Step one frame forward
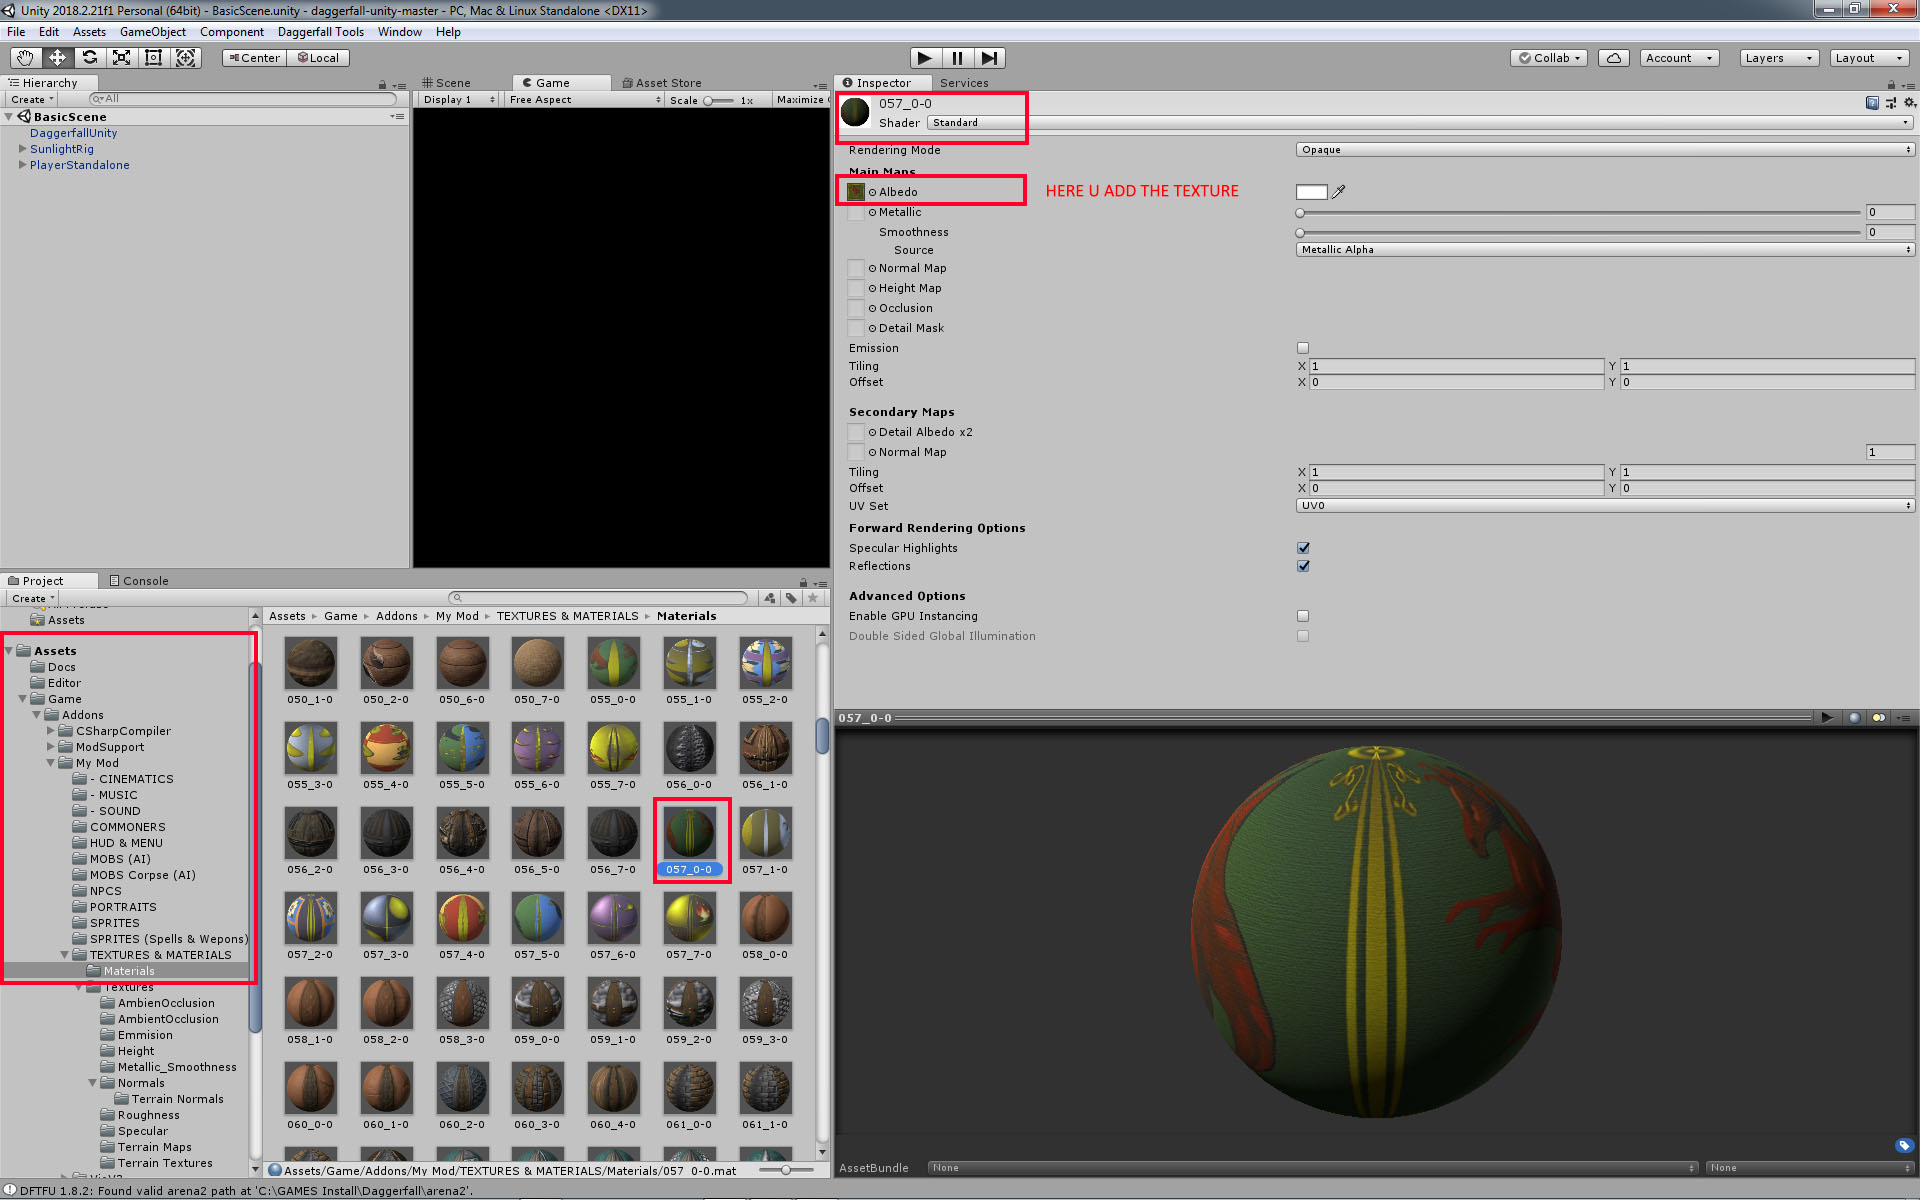Viewport: 1920px width, 1200px height. (x=989, y=58)
